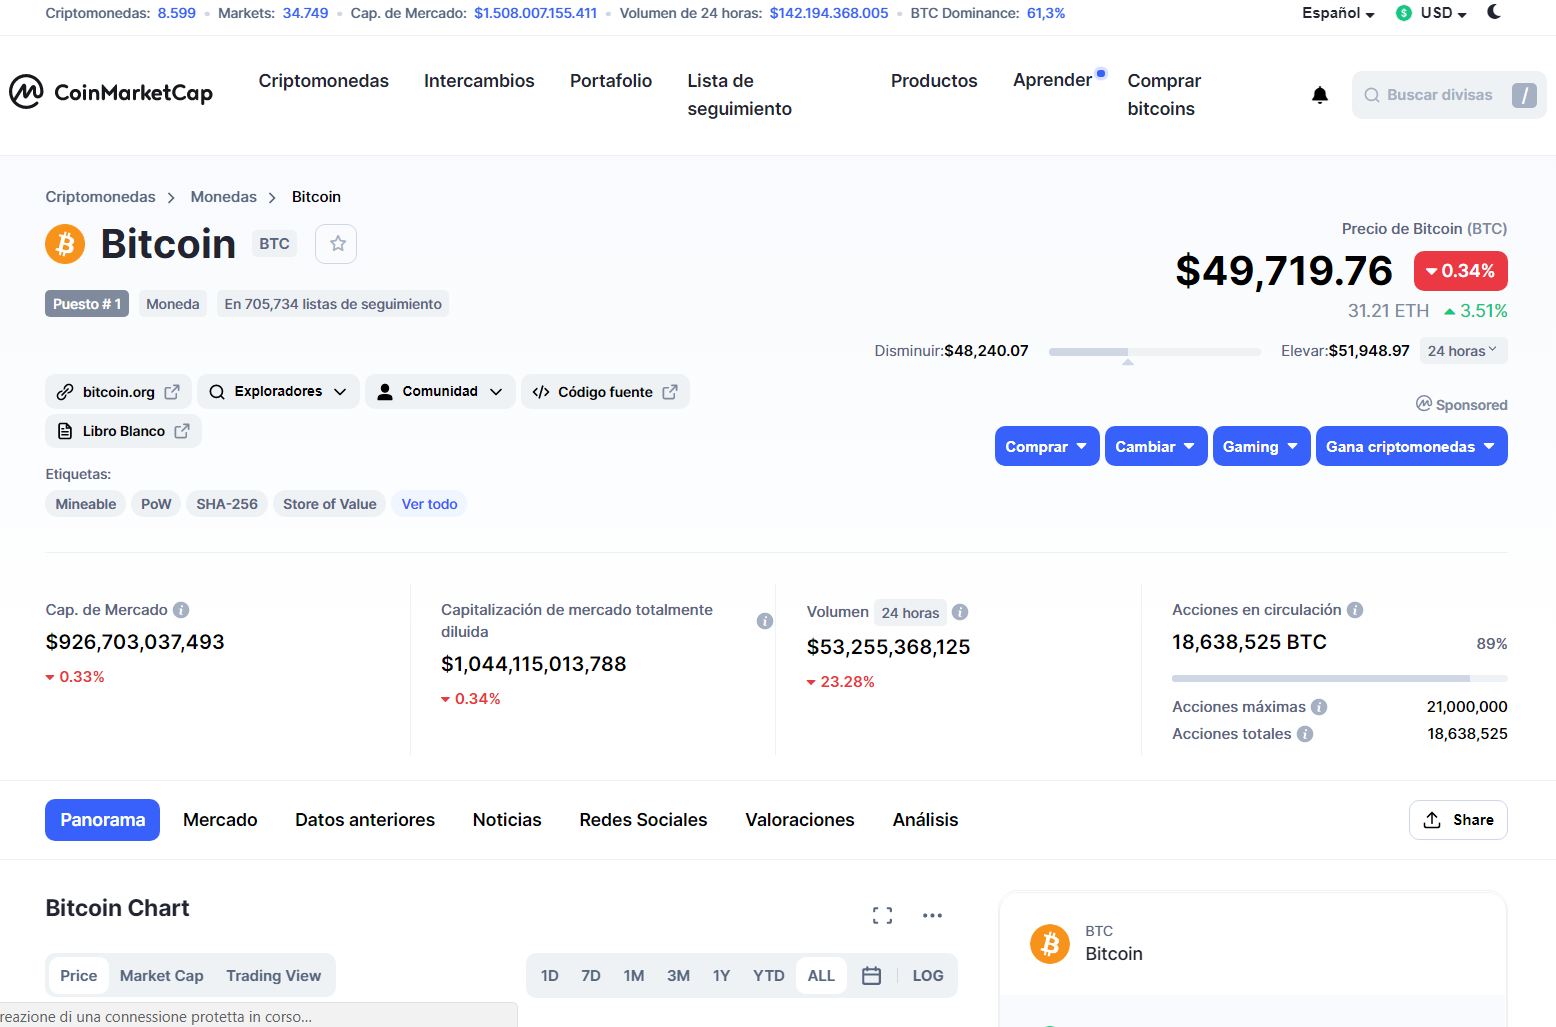Add Bitcoin to watchlist star
This screenshot has height=1027, width=1556.
pyautogui.click(x=337, y=244)
